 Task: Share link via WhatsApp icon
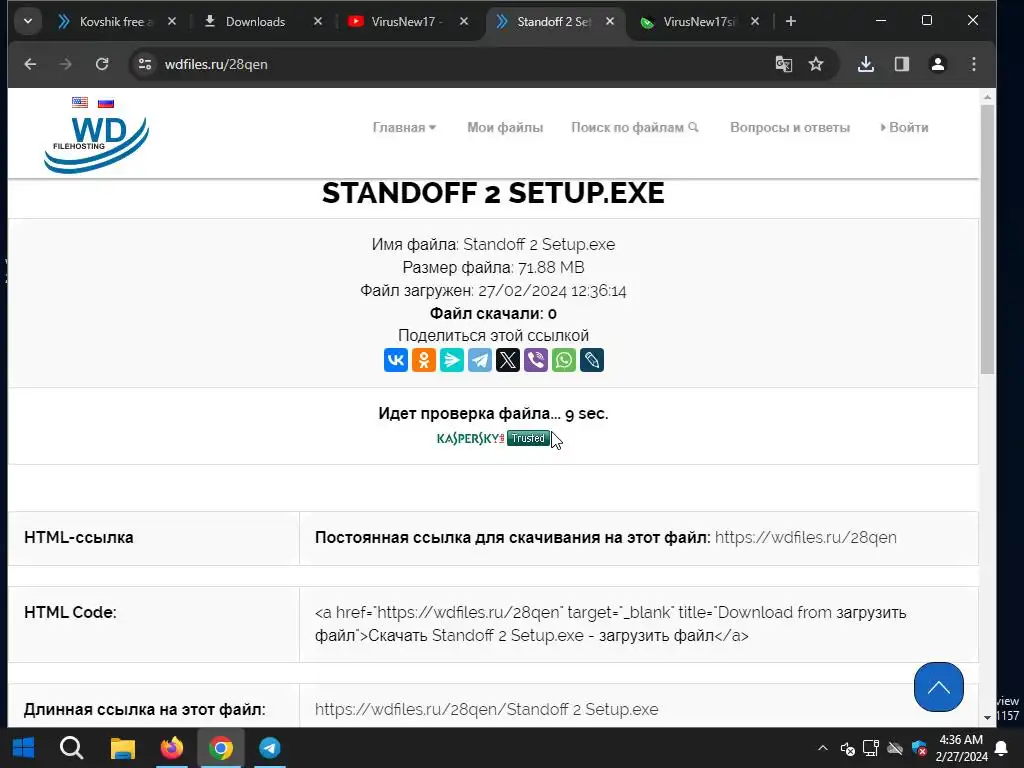pyautogui.click(x=564, y=360)
